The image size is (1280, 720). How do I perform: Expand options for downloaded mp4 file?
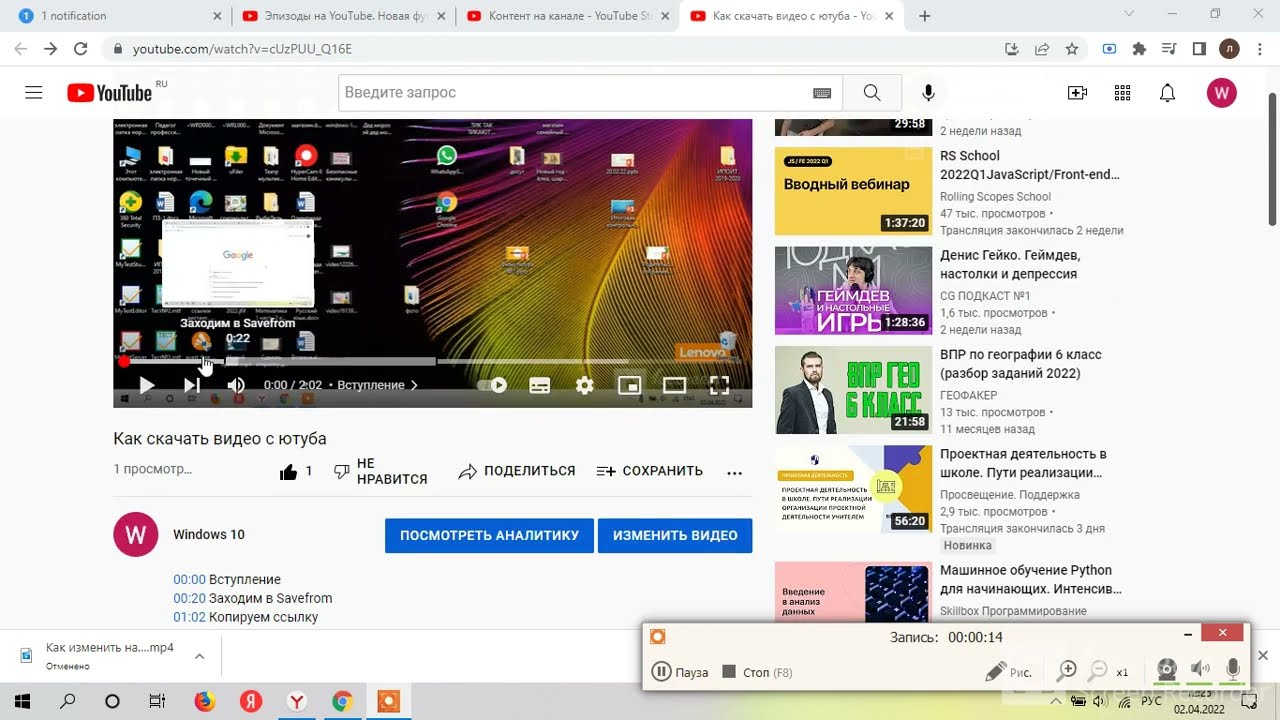[x=199, y=656]
